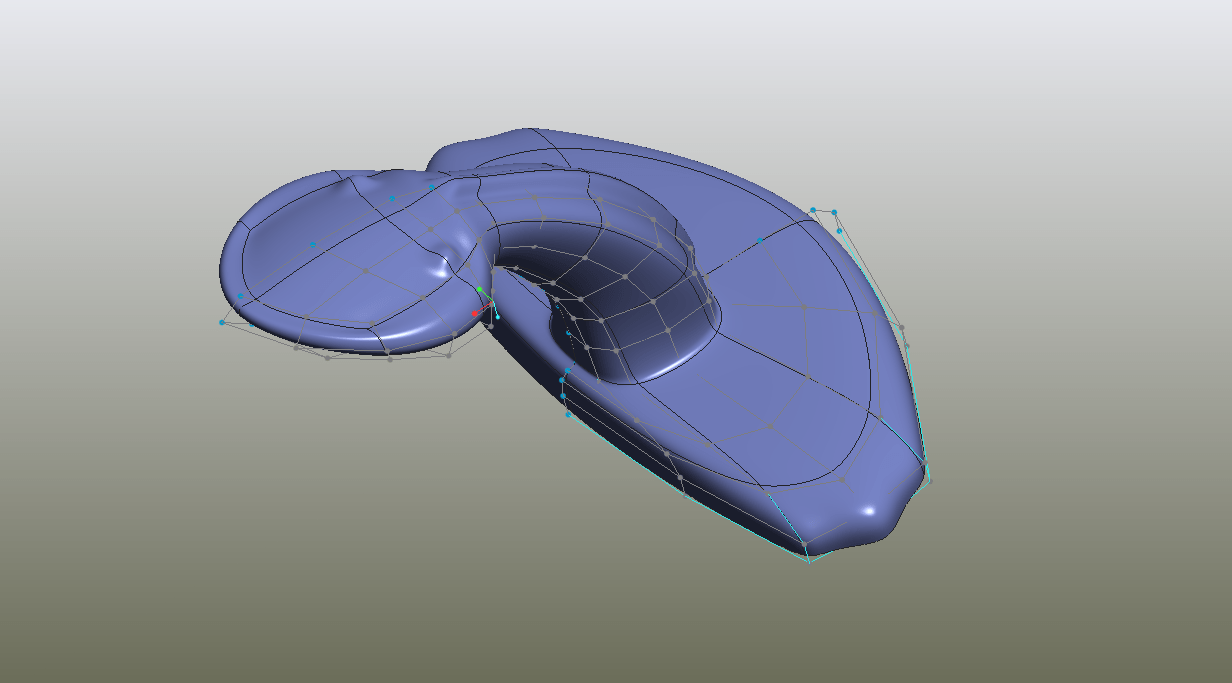Select the cage vertex at the bottom tip

809,560
